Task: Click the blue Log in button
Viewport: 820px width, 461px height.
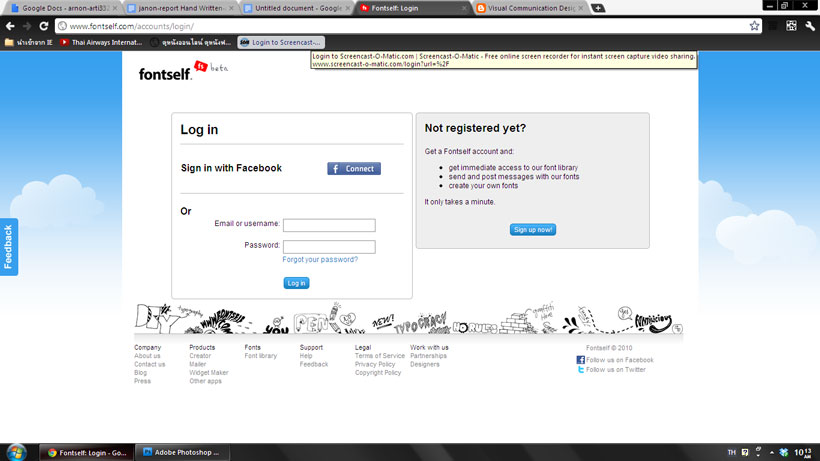Action: [297, 283]
